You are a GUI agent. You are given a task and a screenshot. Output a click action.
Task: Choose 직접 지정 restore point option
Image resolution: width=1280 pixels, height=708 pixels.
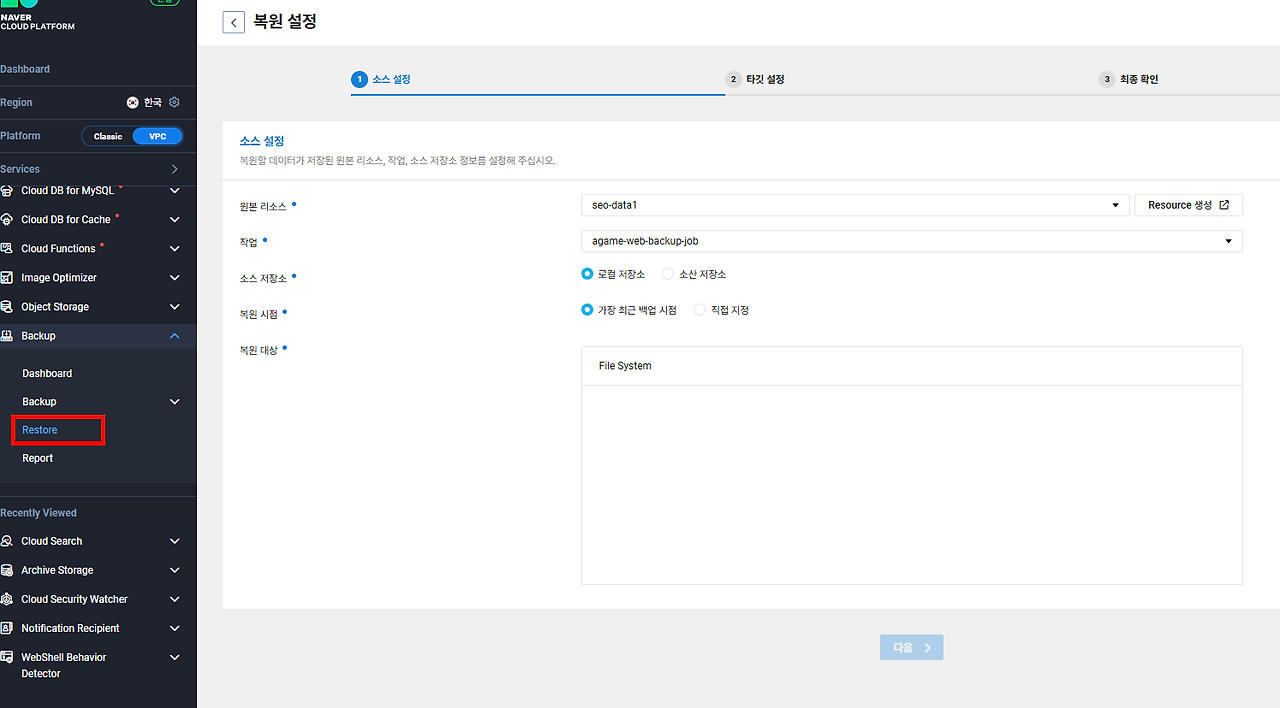click(x=699, y=310)
